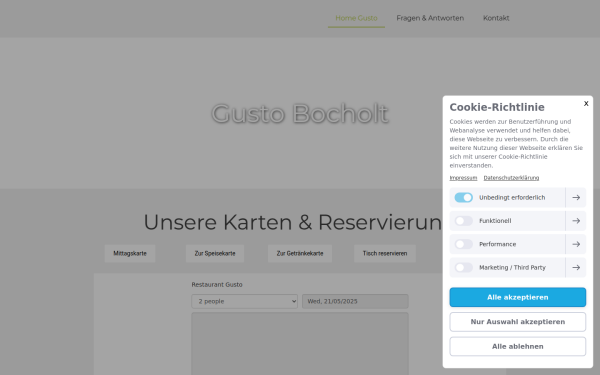Click the Alle akzeptieren button
The width and height of the screenshot is (600, 375).
pyautogui.click(x=517, y=297)
